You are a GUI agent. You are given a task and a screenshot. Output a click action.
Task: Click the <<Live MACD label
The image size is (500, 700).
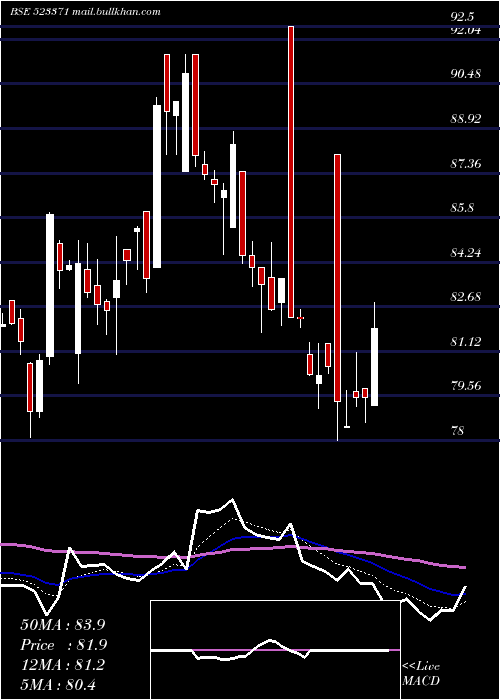coord(421,674)
